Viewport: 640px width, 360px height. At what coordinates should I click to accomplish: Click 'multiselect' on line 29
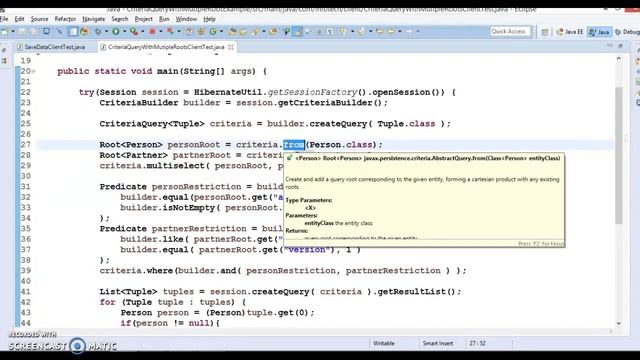pyautogui.click(x=175, y=166)
